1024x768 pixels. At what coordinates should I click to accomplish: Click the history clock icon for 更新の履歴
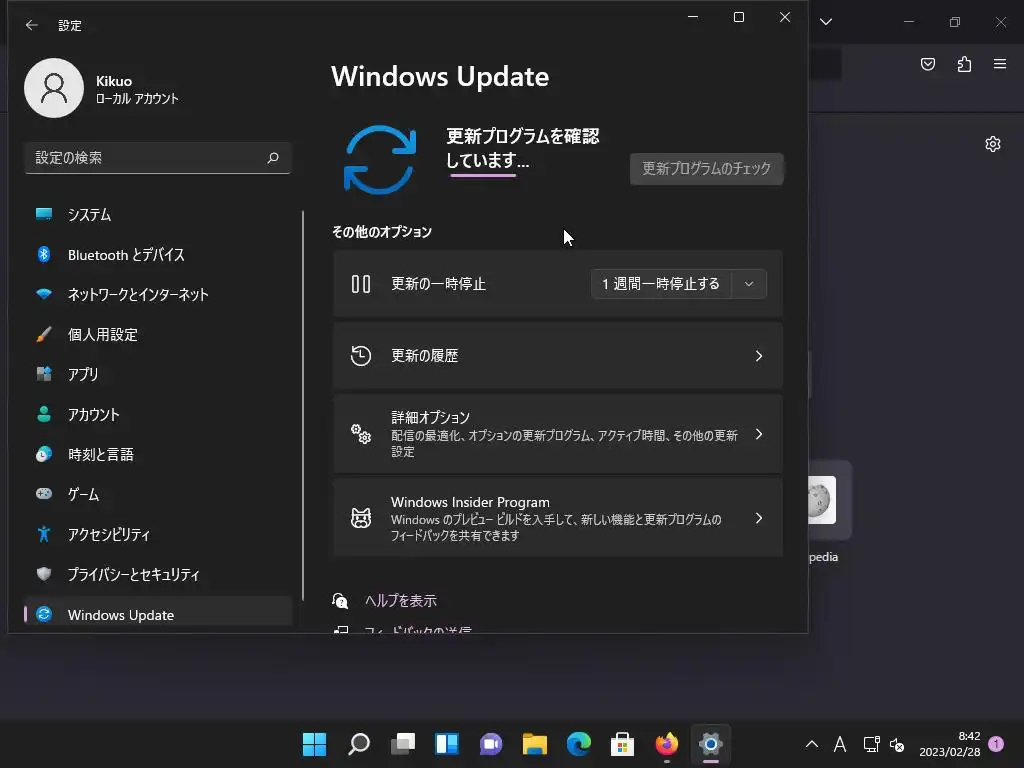360,356
